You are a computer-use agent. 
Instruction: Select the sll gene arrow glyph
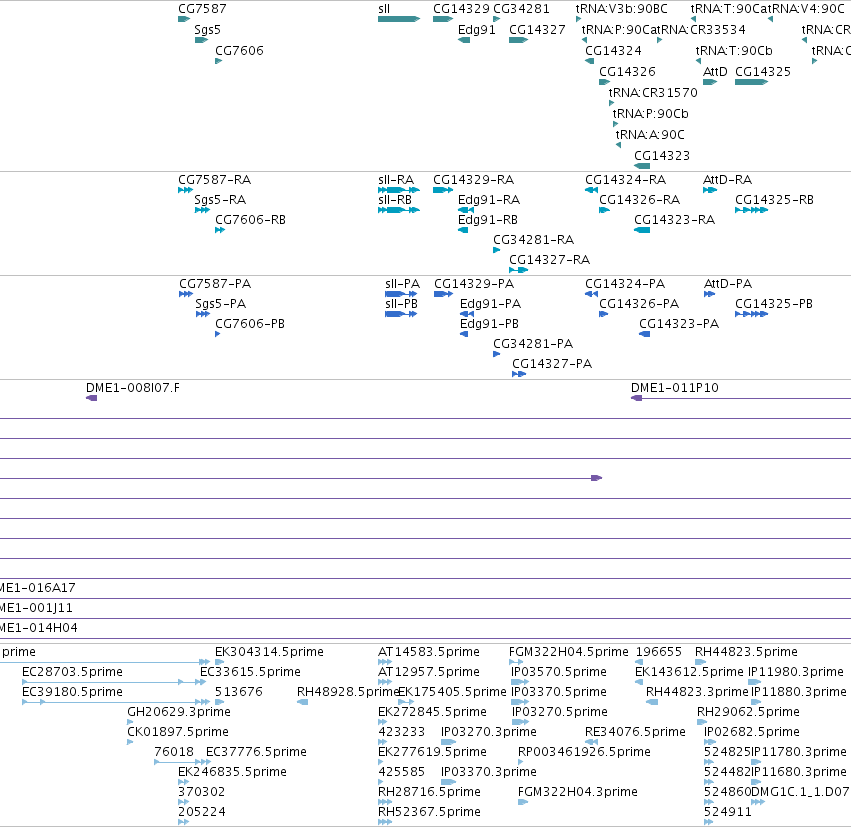pos(399,19)
